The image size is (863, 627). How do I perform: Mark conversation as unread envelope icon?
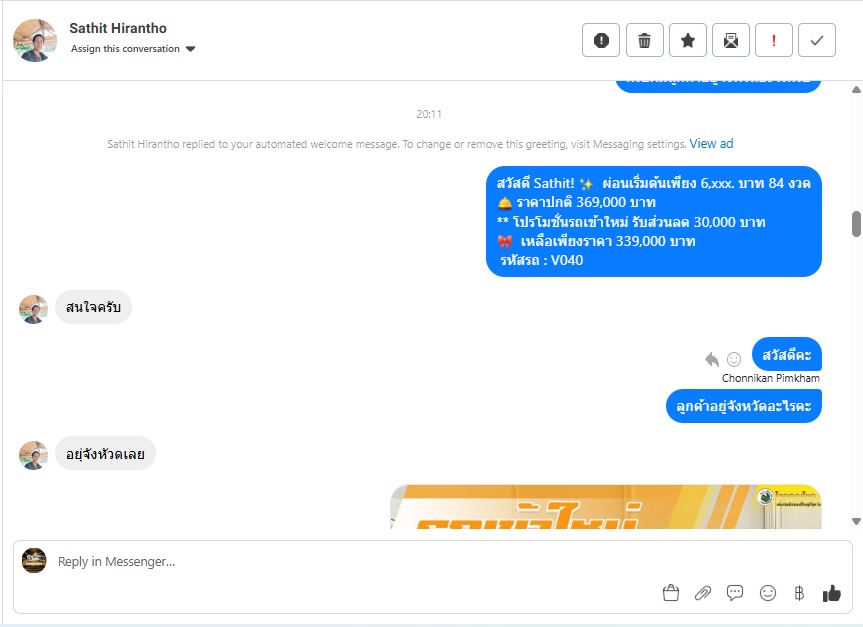point(730,40)
